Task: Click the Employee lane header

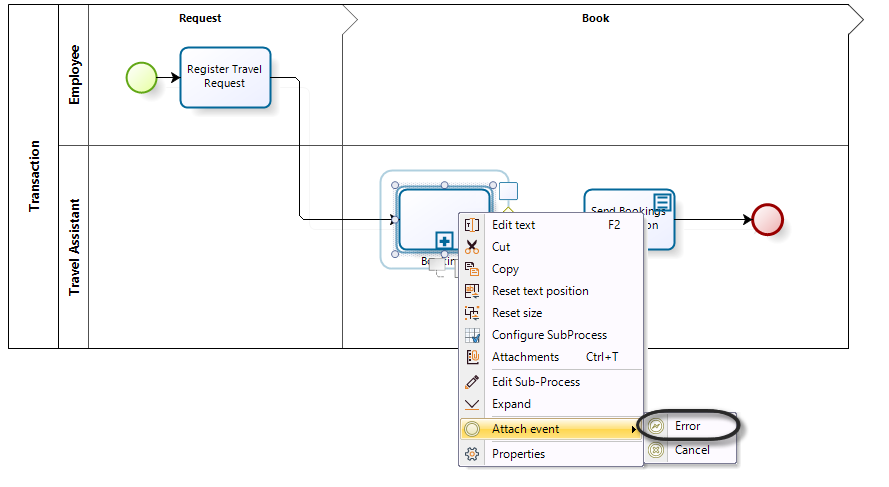Action: point(74,76)
